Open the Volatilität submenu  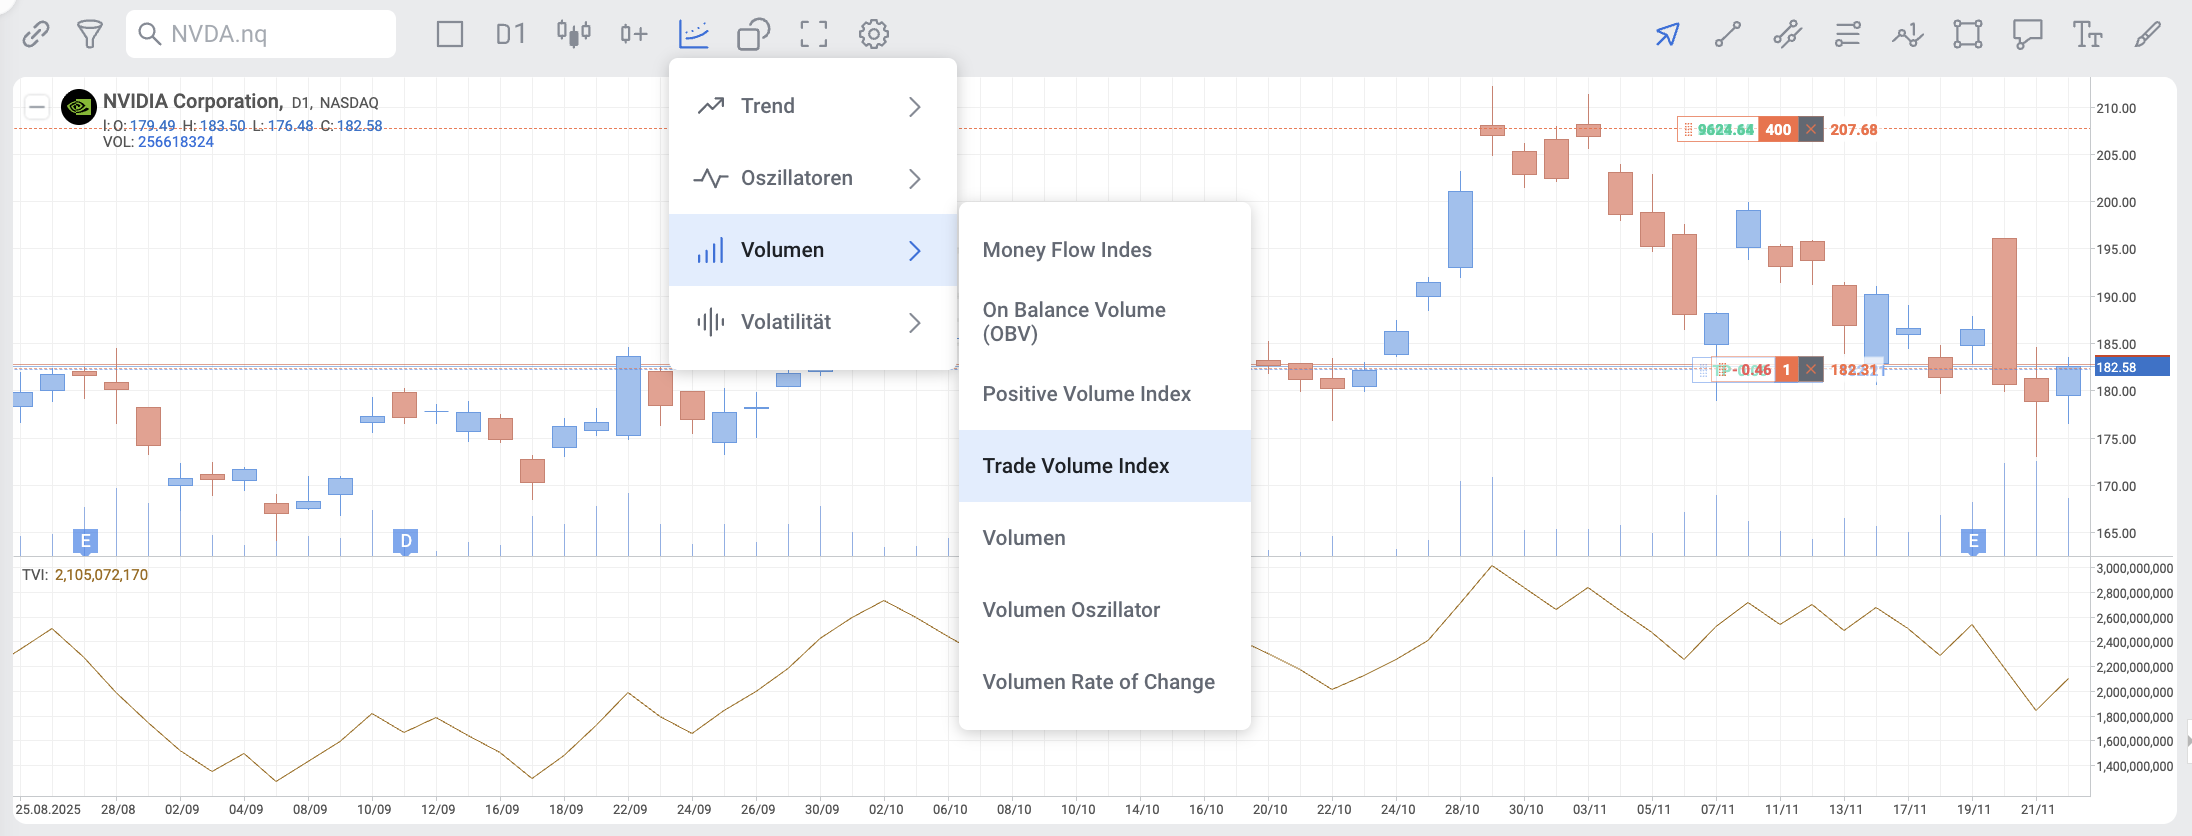812,322
